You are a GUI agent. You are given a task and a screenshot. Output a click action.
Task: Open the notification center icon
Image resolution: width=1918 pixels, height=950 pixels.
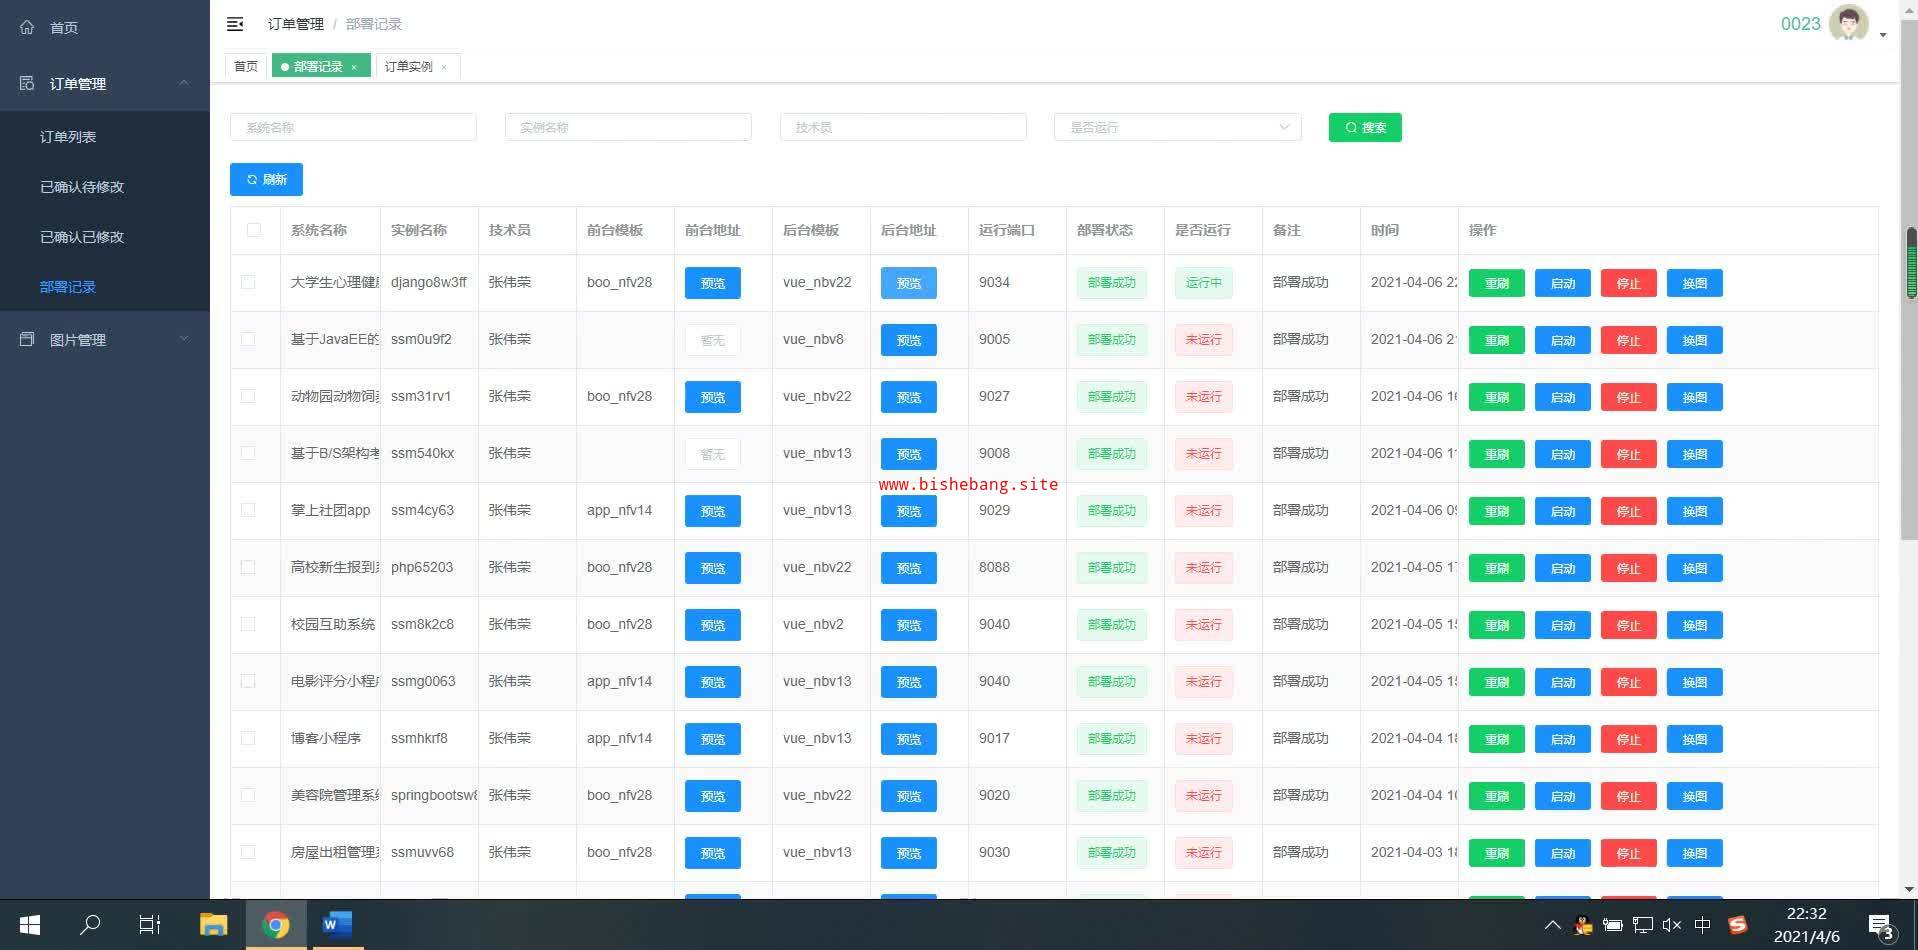coord(1882,926)
